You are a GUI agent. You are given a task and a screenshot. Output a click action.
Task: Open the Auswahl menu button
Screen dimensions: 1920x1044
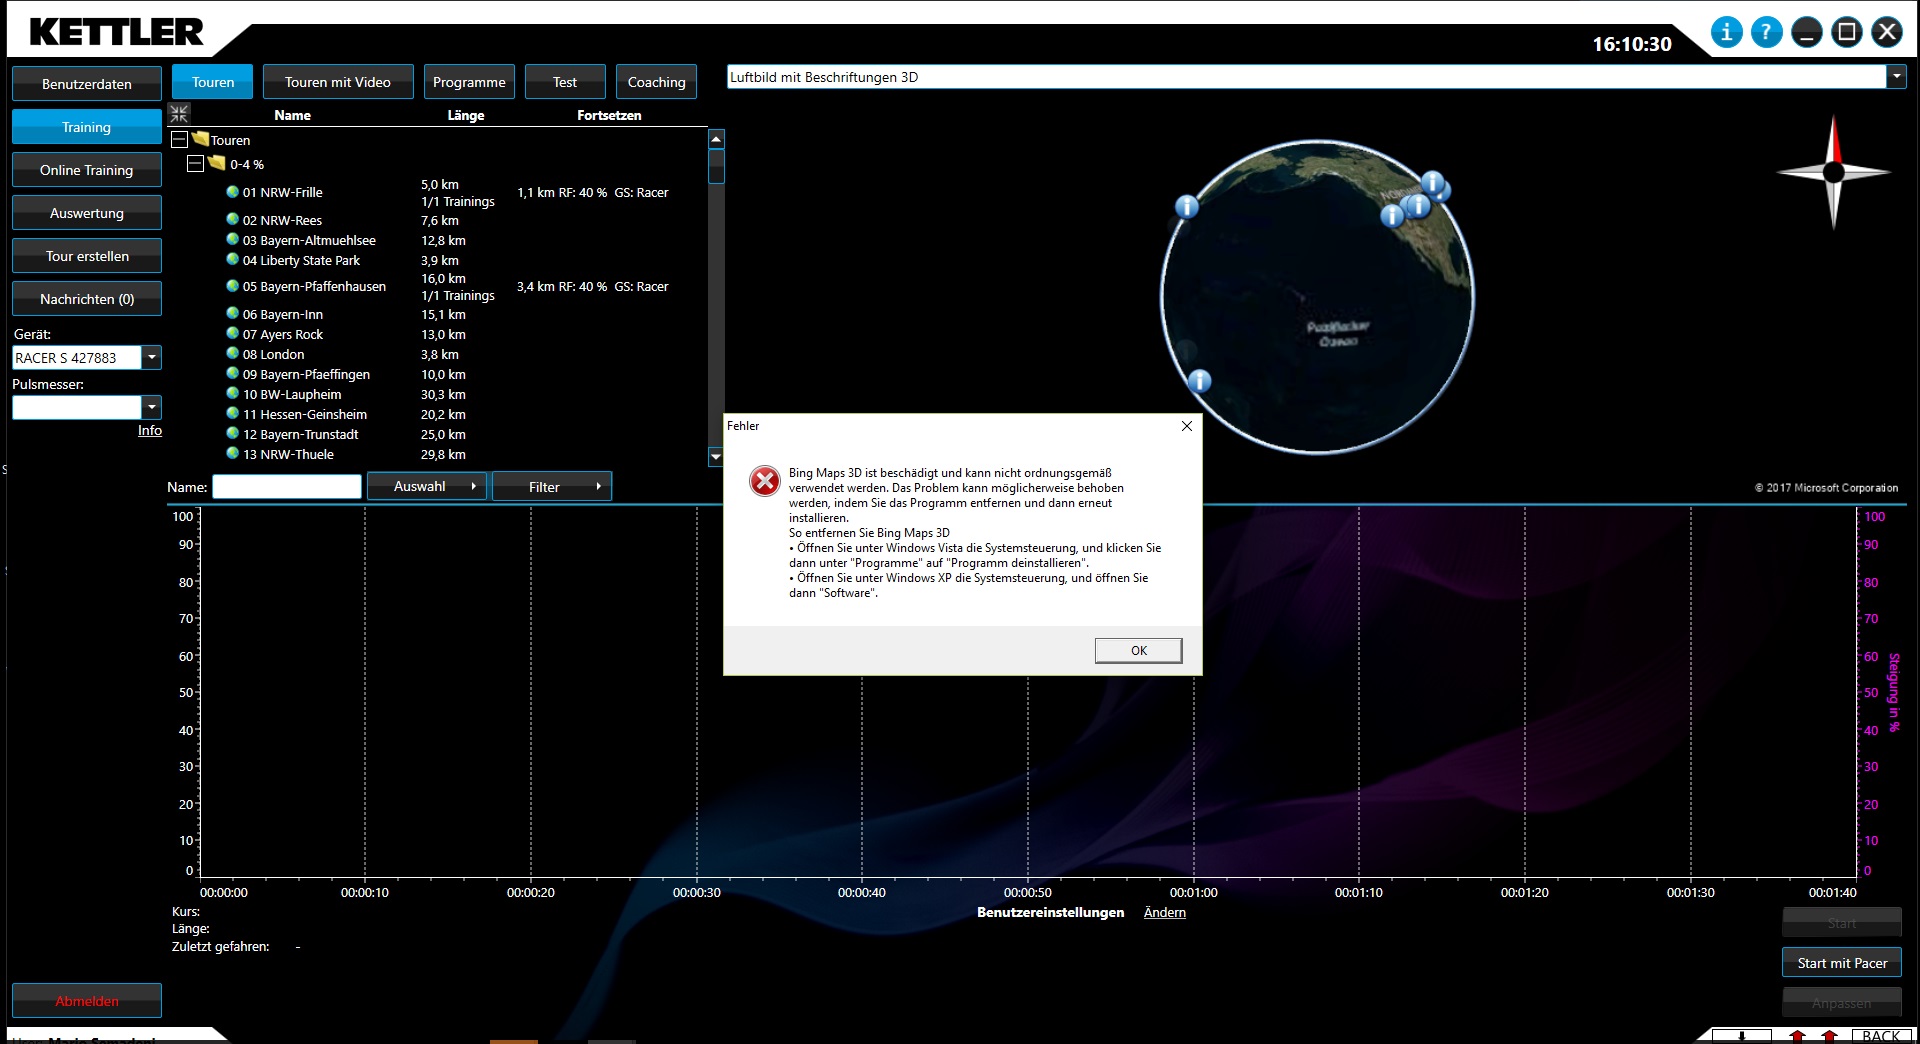427,486
